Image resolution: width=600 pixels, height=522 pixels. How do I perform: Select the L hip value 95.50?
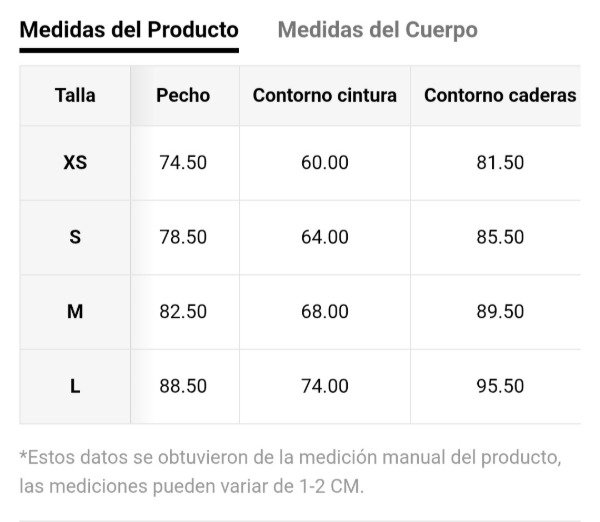(x=500, y=386)
